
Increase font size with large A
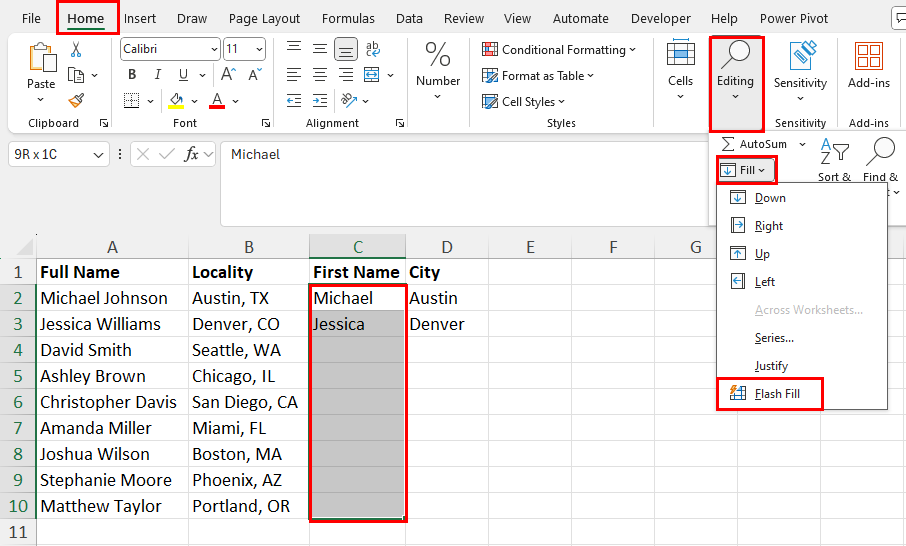(x=228, y=75)
